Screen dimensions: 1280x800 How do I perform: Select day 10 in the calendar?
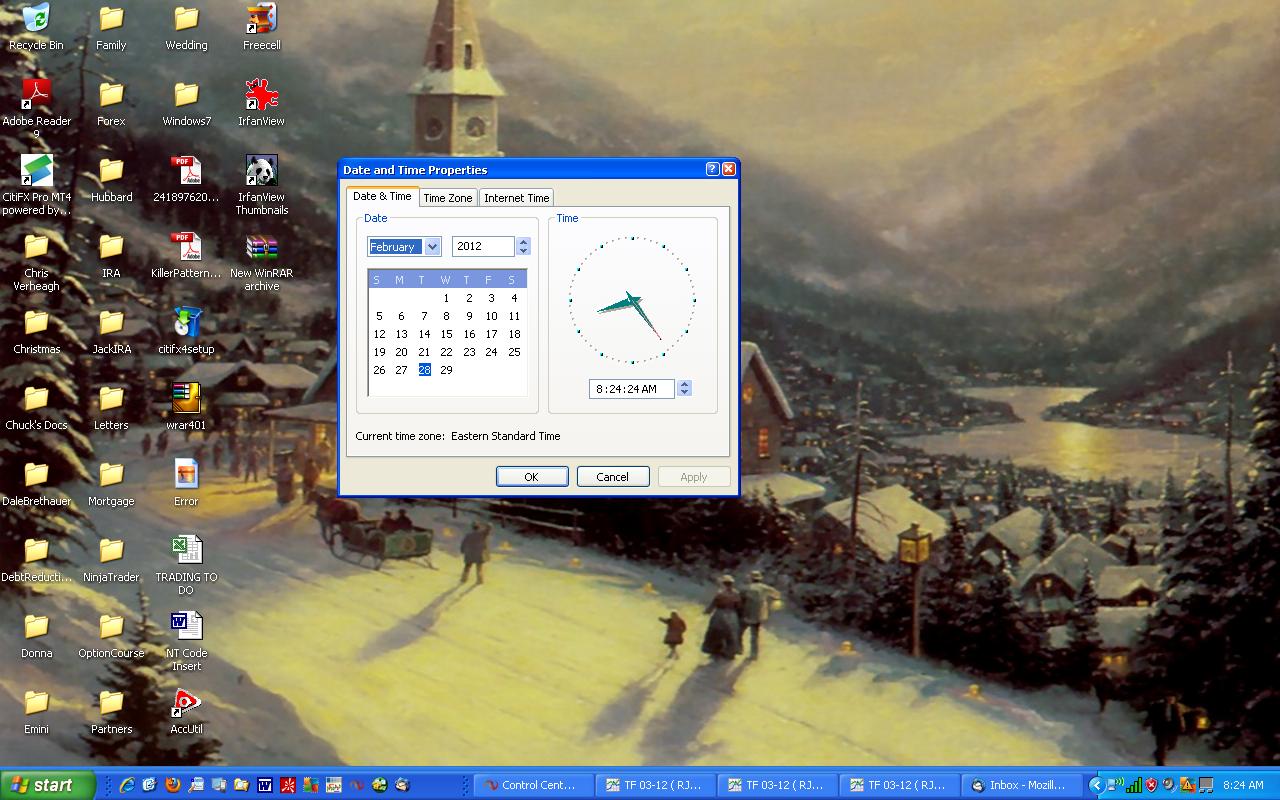[491, 316]
